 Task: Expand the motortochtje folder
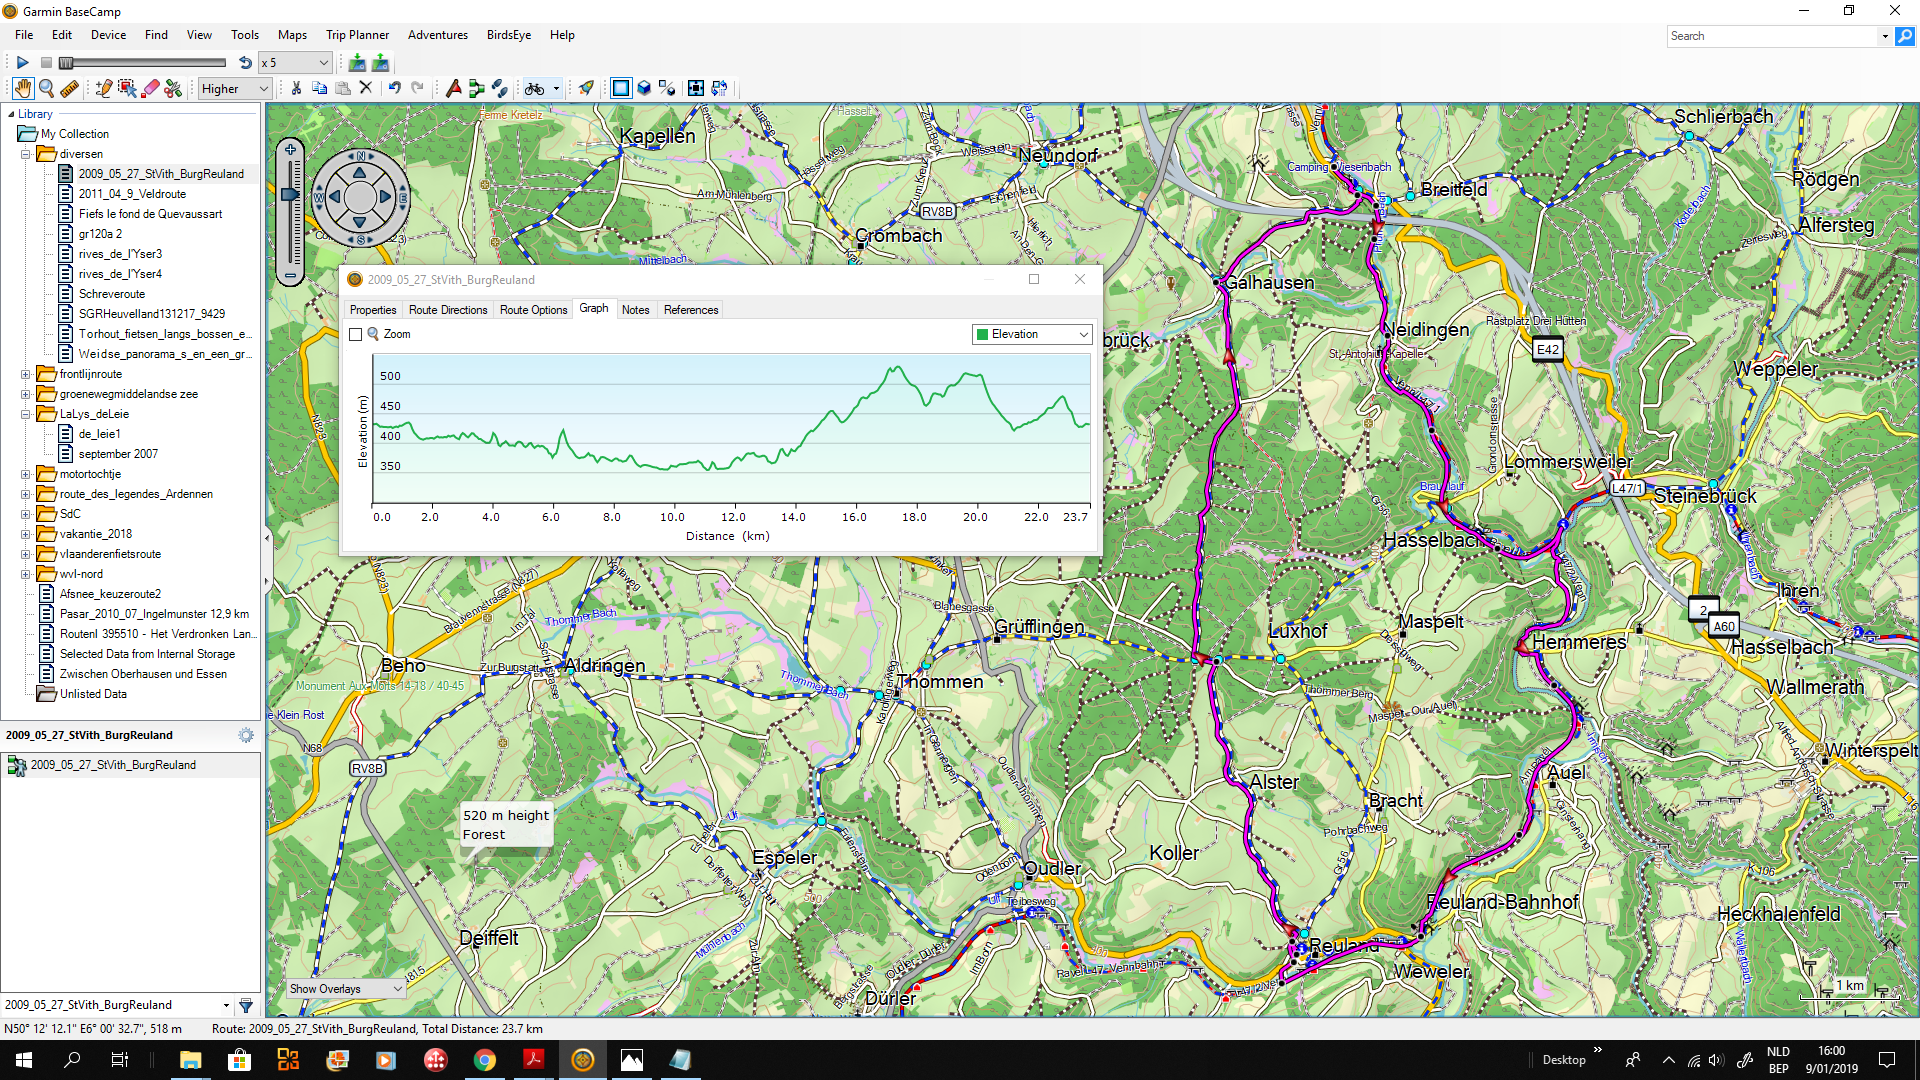(26, 474)
